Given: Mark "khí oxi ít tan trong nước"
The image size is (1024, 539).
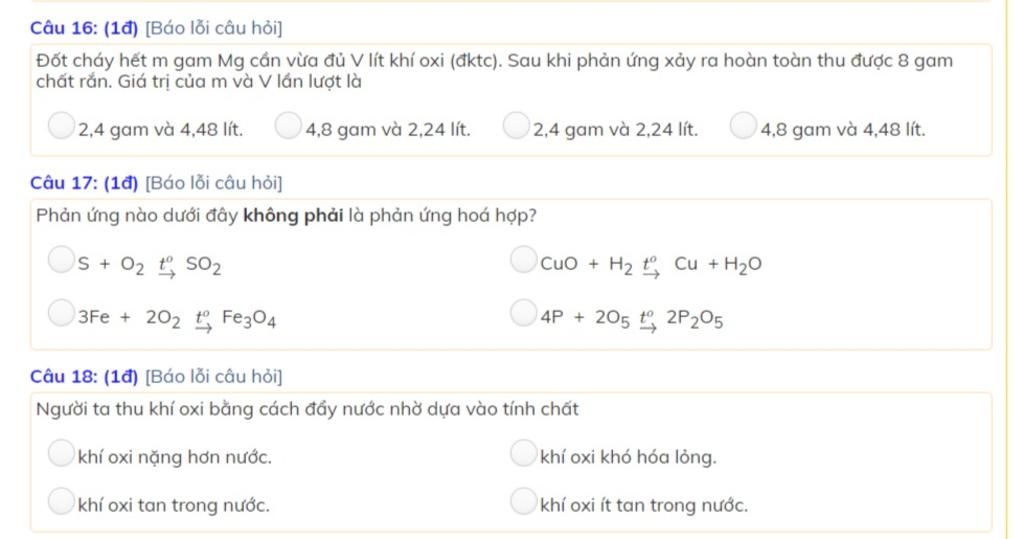Looking at the screenshot, I should pos(523,502).
